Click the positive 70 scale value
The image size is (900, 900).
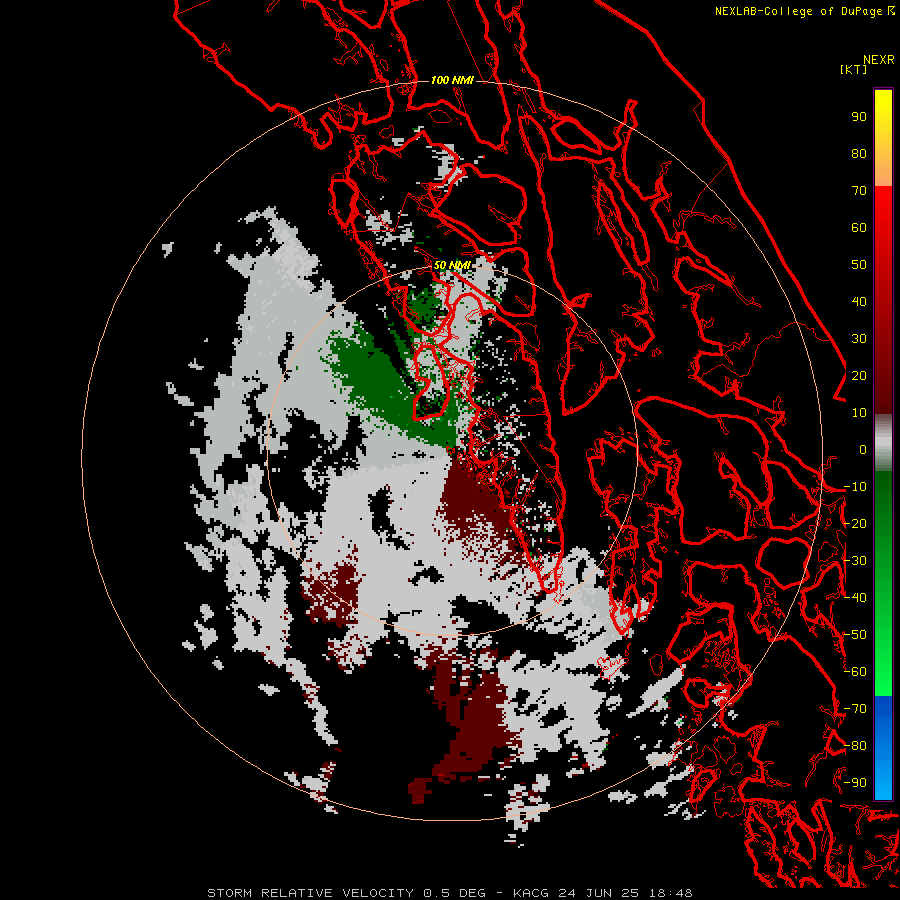(x=859, y=191)
